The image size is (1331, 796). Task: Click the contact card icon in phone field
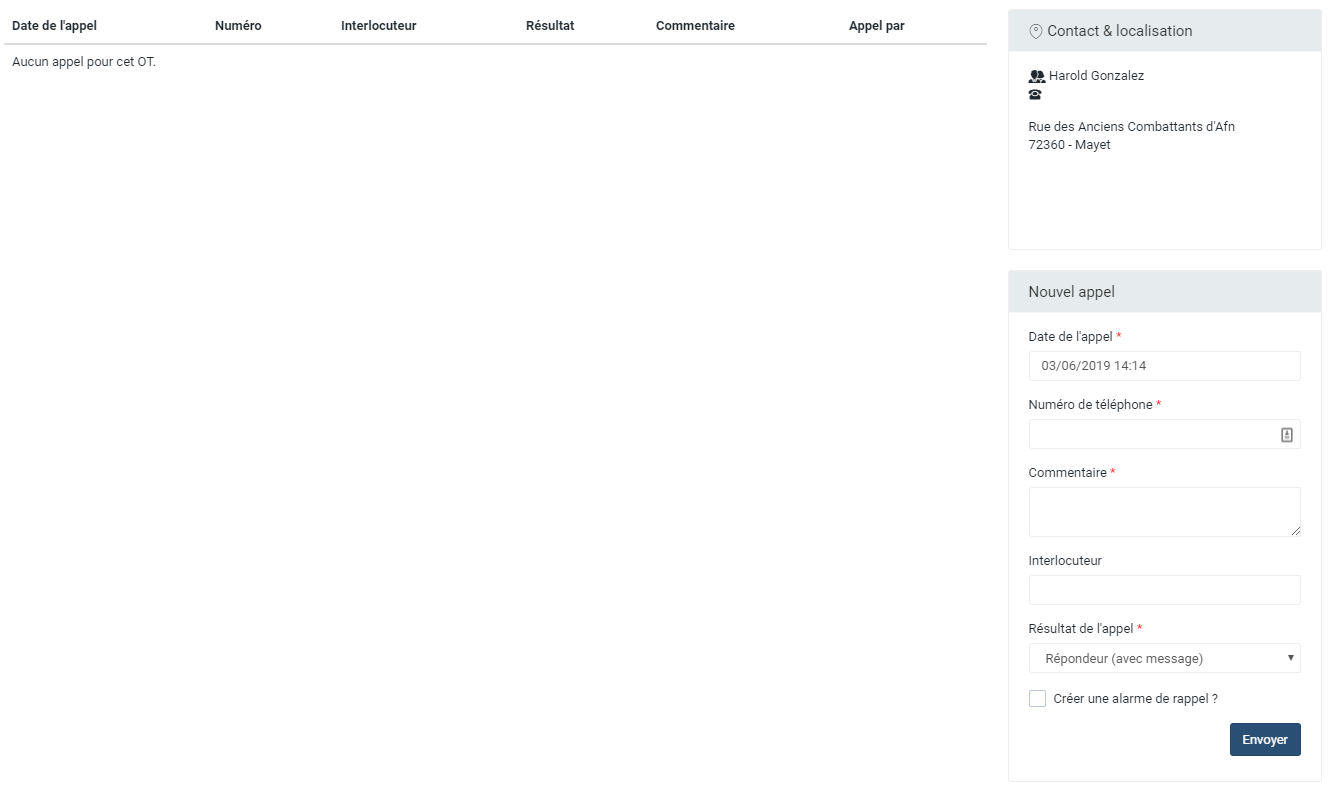click(1287, 434)
